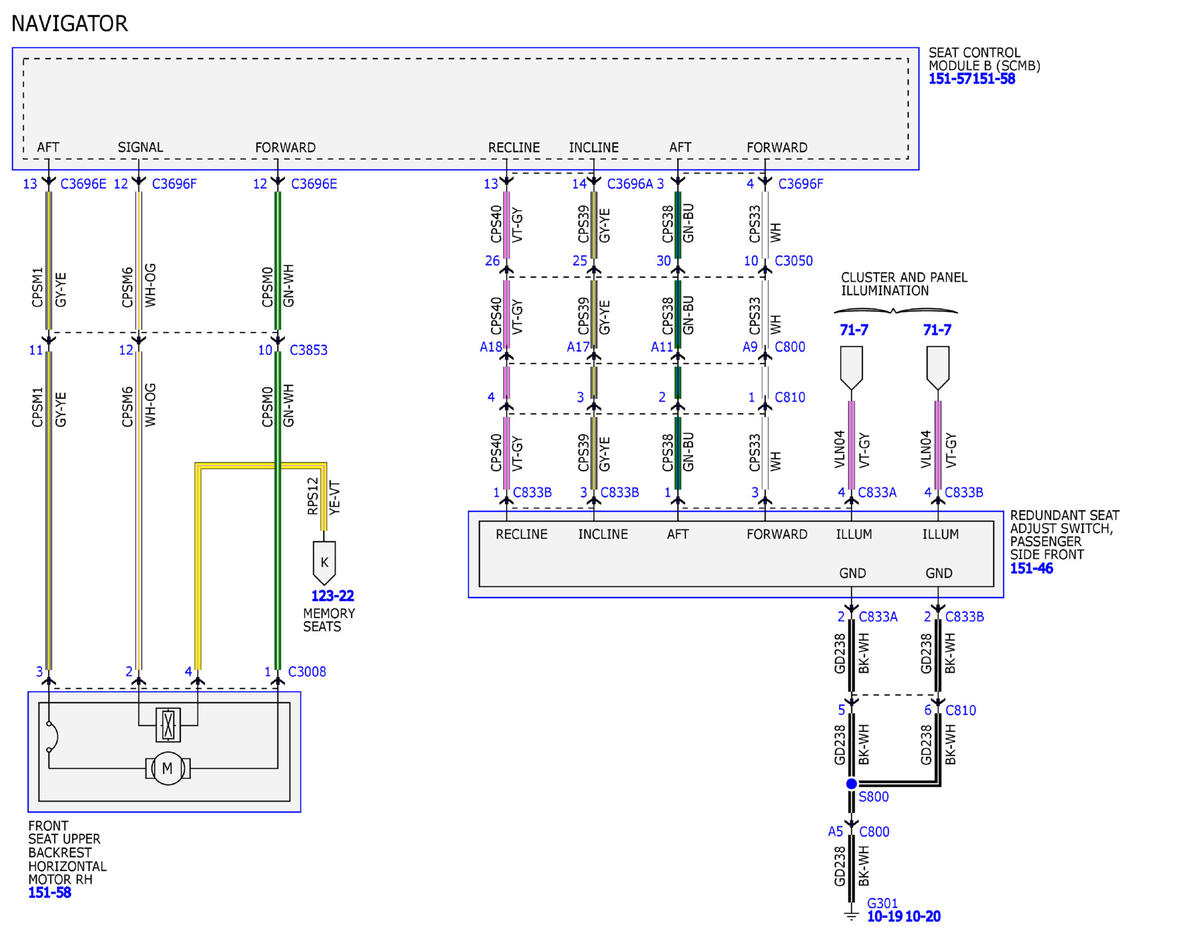Image resolution: width=1200 pixels, height=927 pixels.
Task: Click the MEMORY SEATS label
Action: pos(329,620)
